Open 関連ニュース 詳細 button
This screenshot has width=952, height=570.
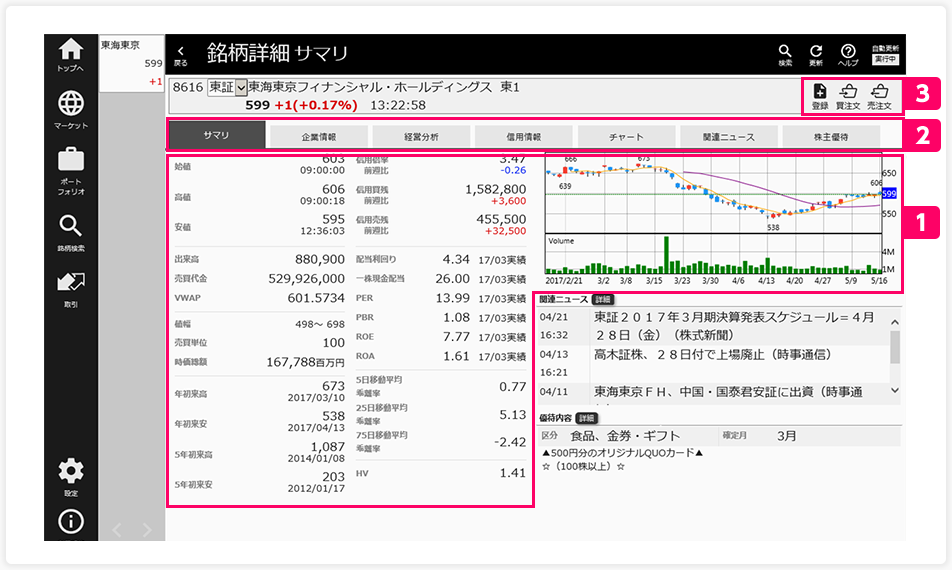pyautogui.click(x=603, y=299)
